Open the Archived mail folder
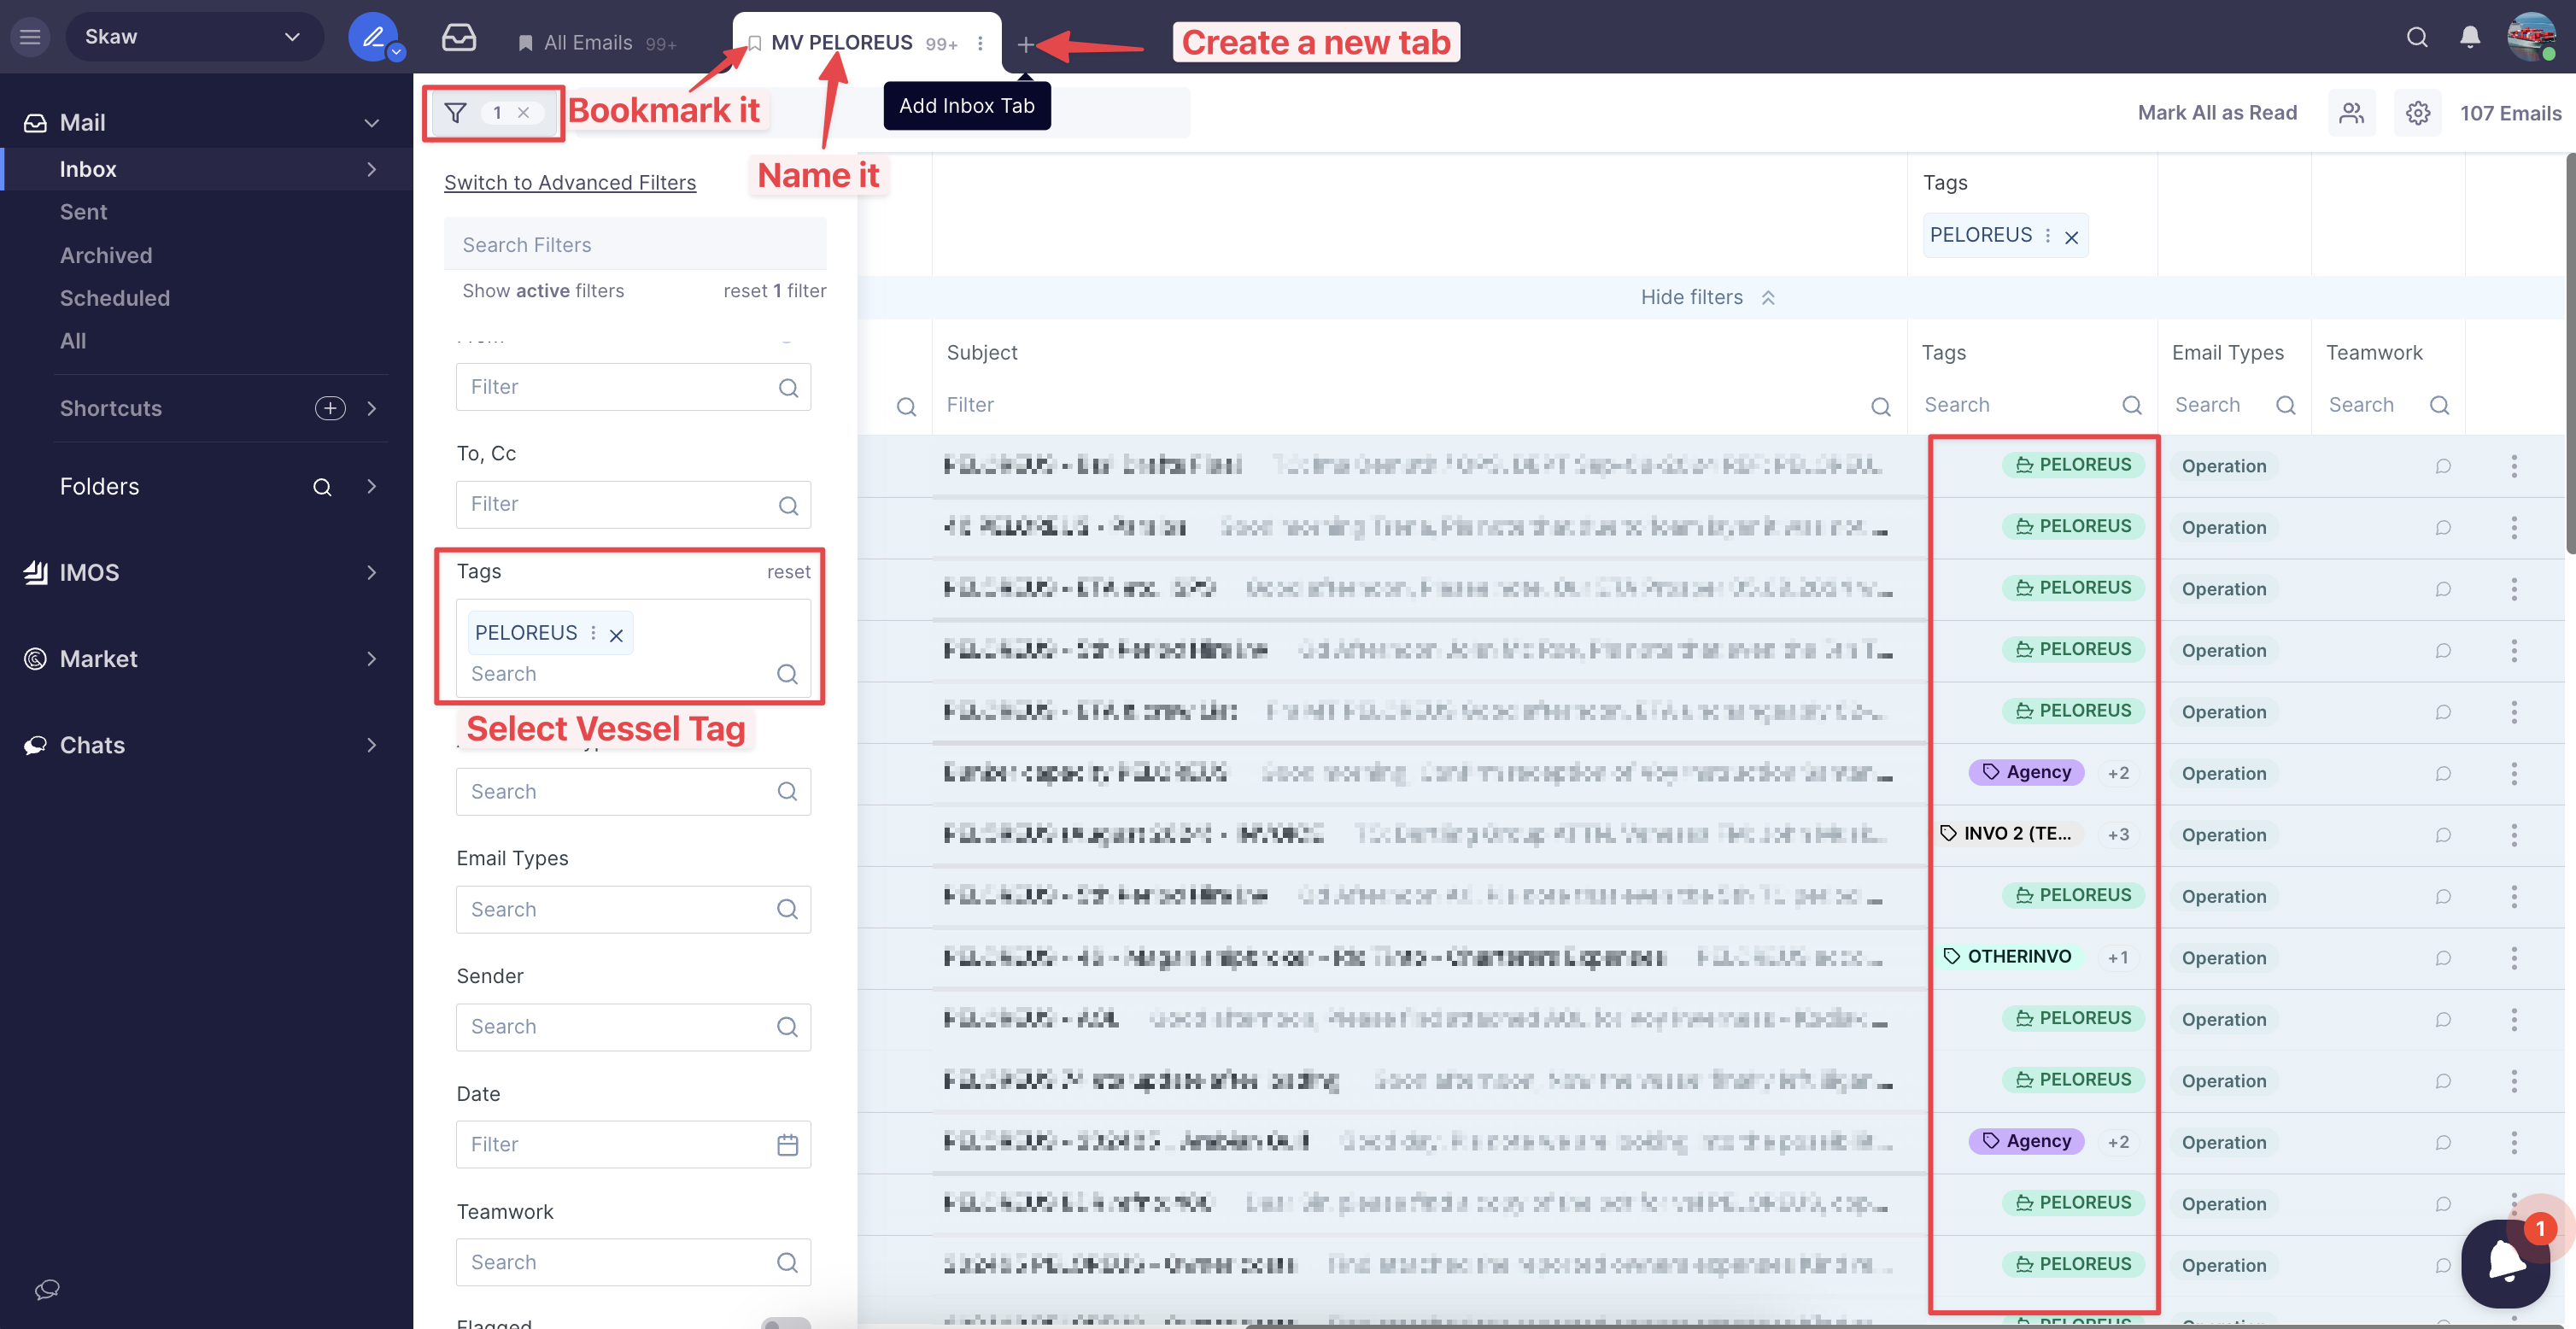The image size is (2576, 1329). point(106,255)
